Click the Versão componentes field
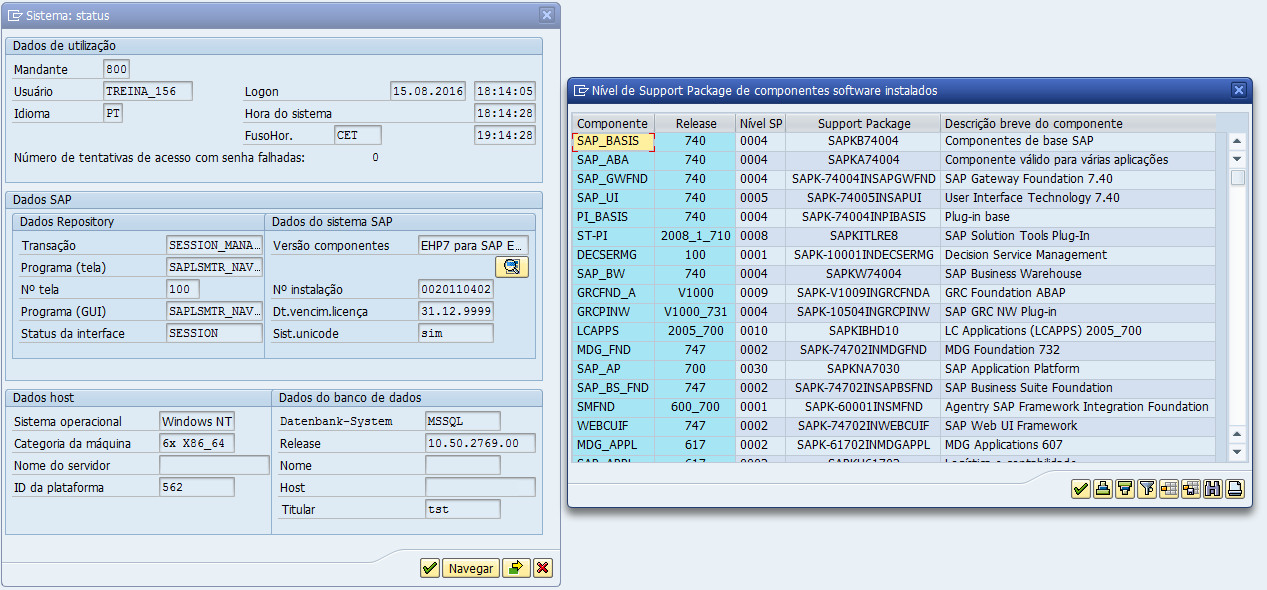 click(473, 245)
